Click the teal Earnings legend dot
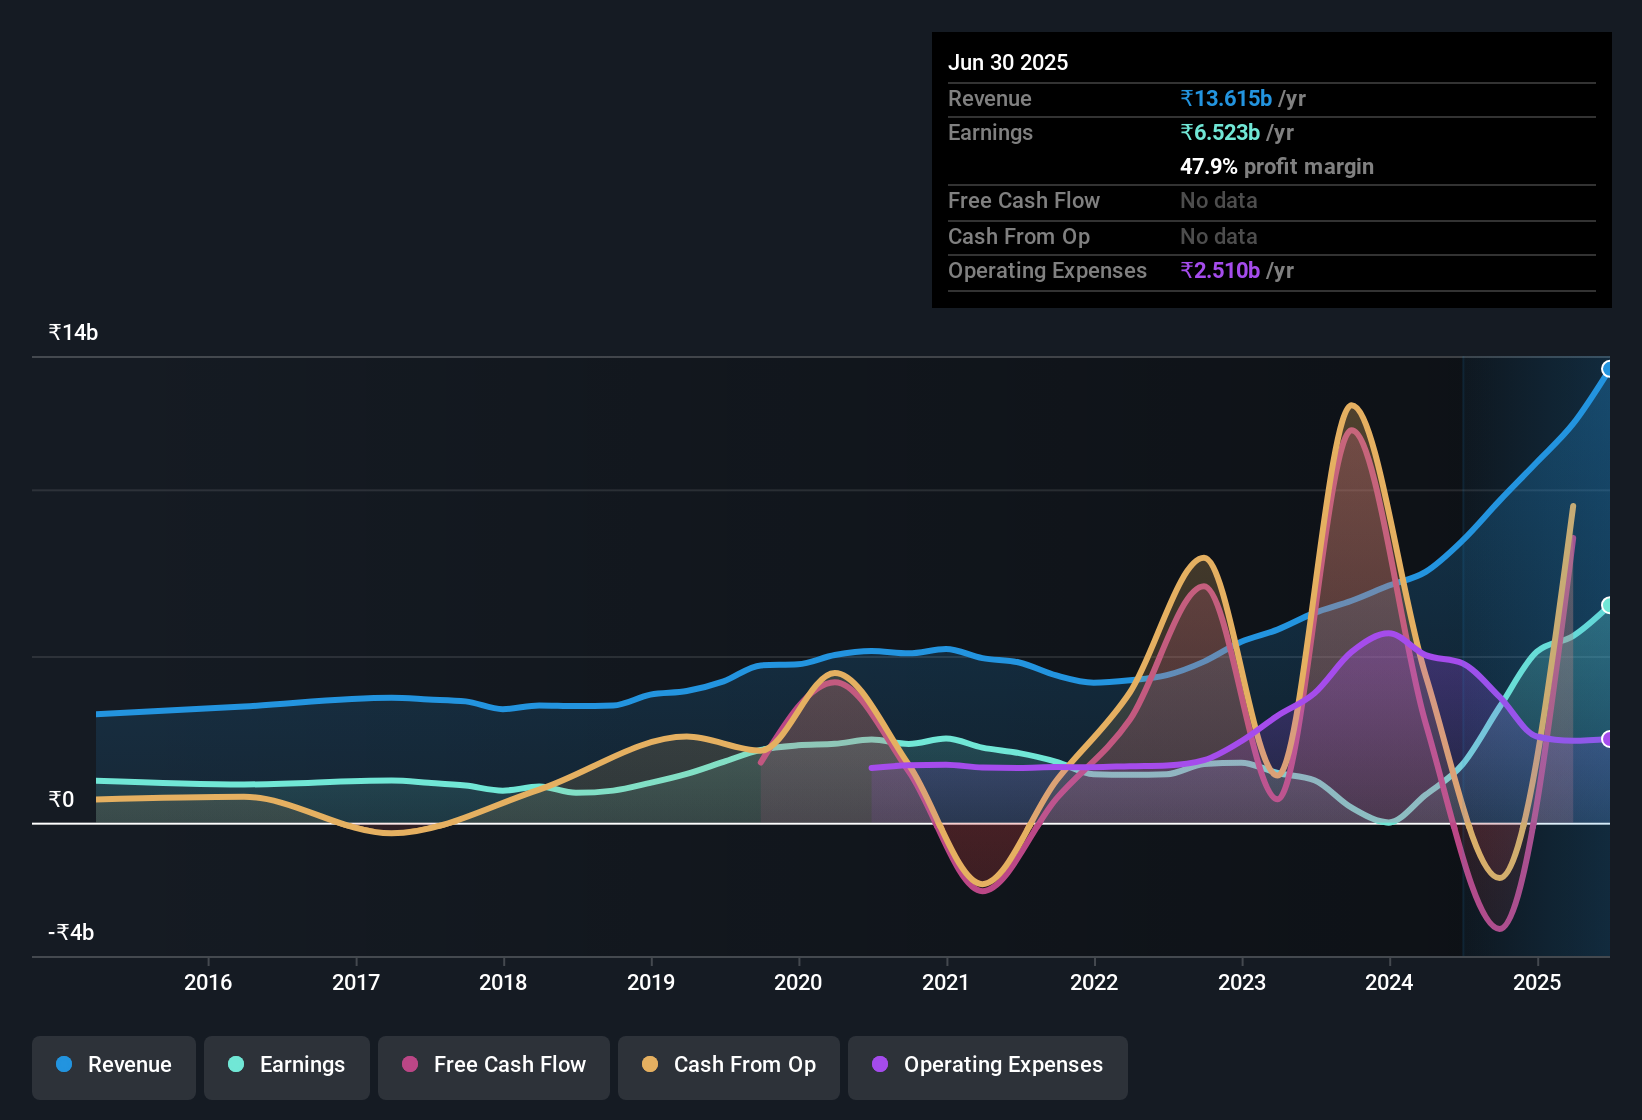1642x1120 pixels. (x=236, y=1065)
